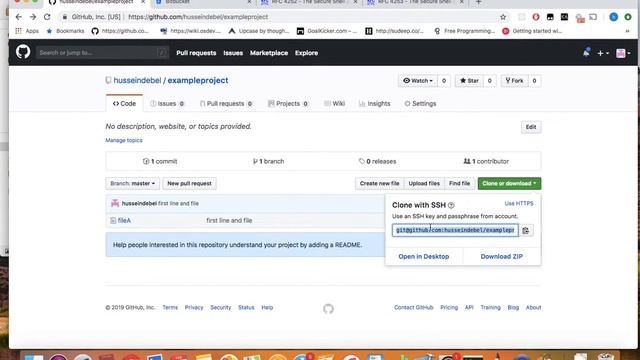This screenshot has height=360, width=640.
Task: Reload the page with refresh icon
Action: 47,17
